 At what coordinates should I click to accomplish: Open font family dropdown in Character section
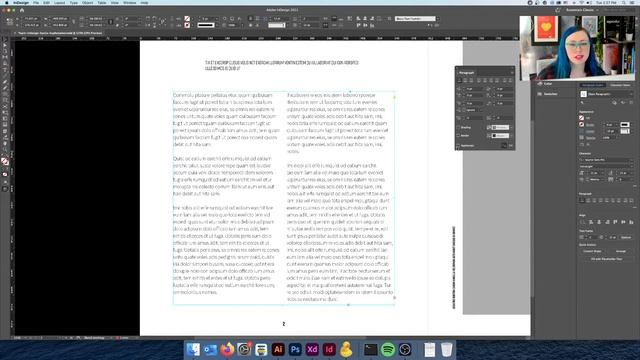607,160
